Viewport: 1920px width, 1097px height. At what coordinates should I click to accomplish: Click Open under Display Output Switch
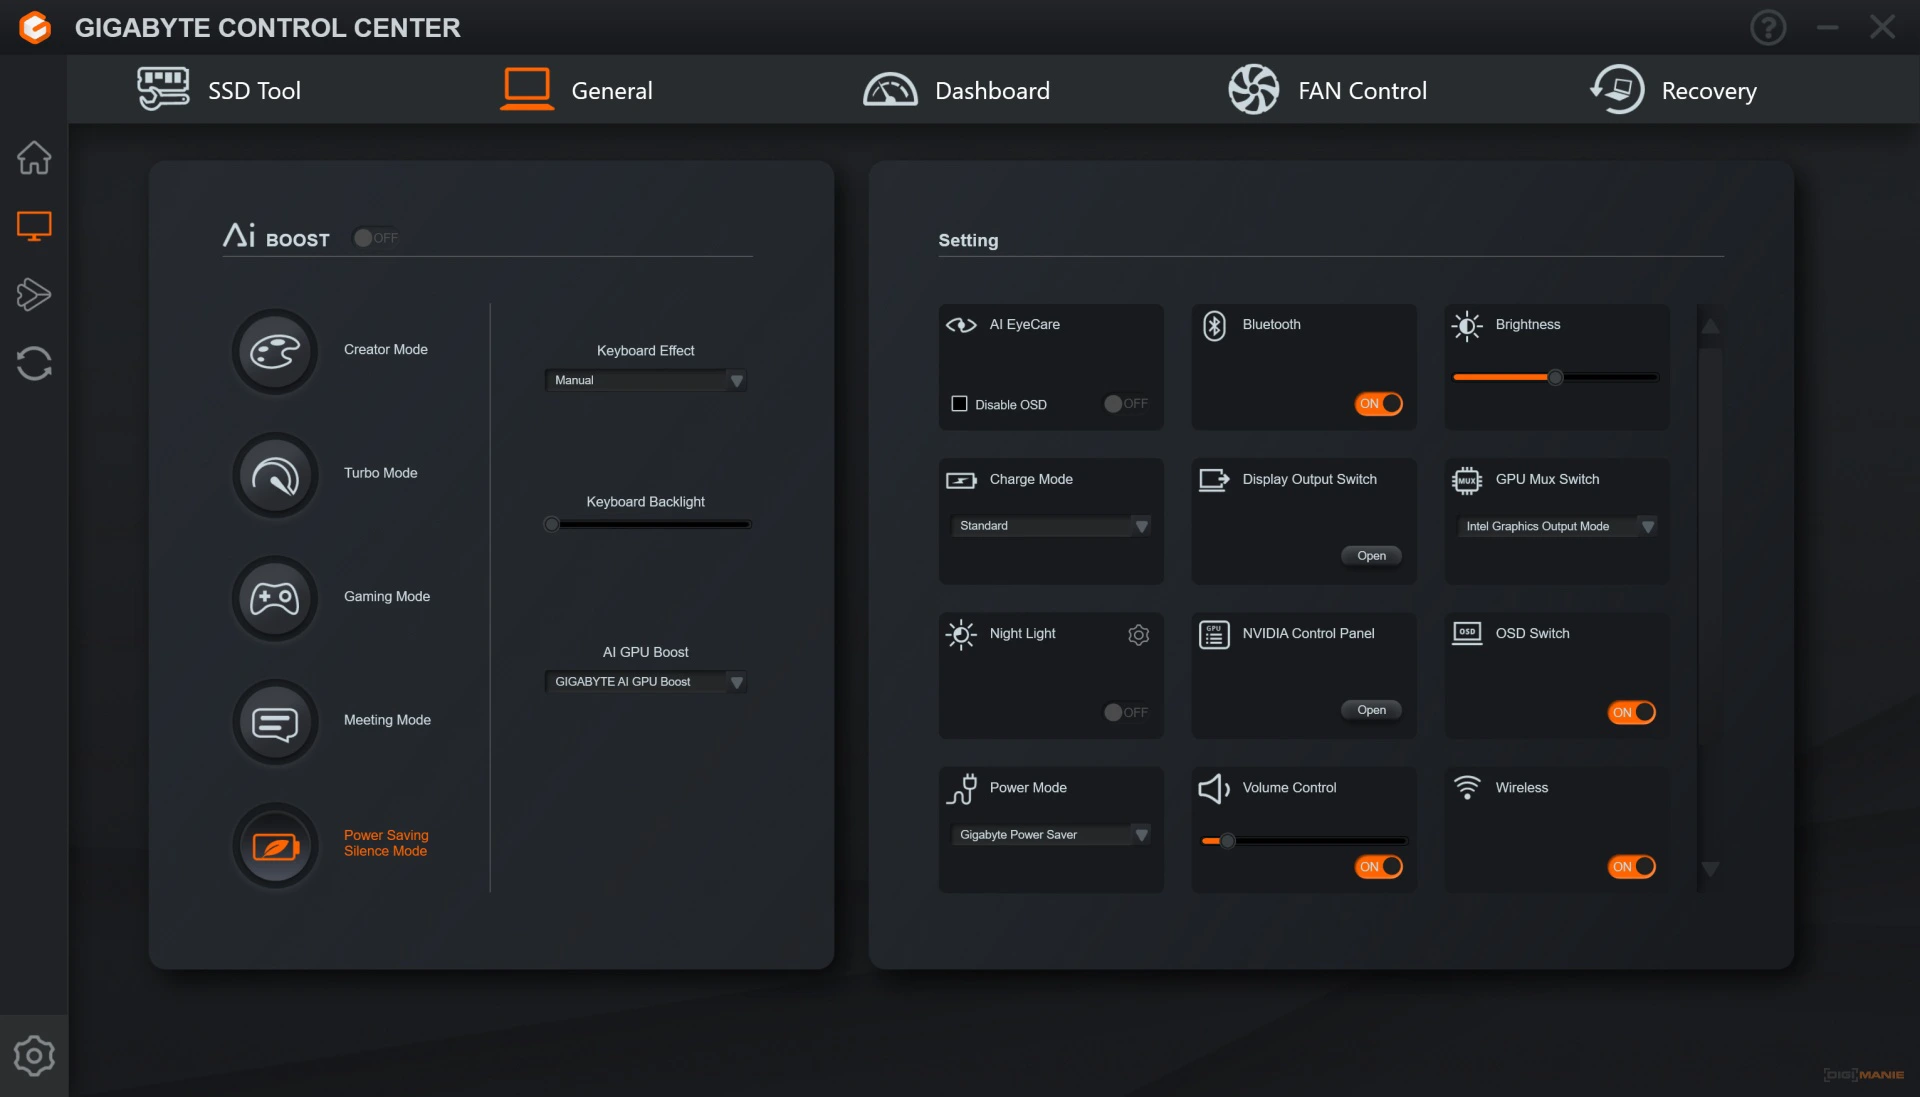tap(1371, 556)
